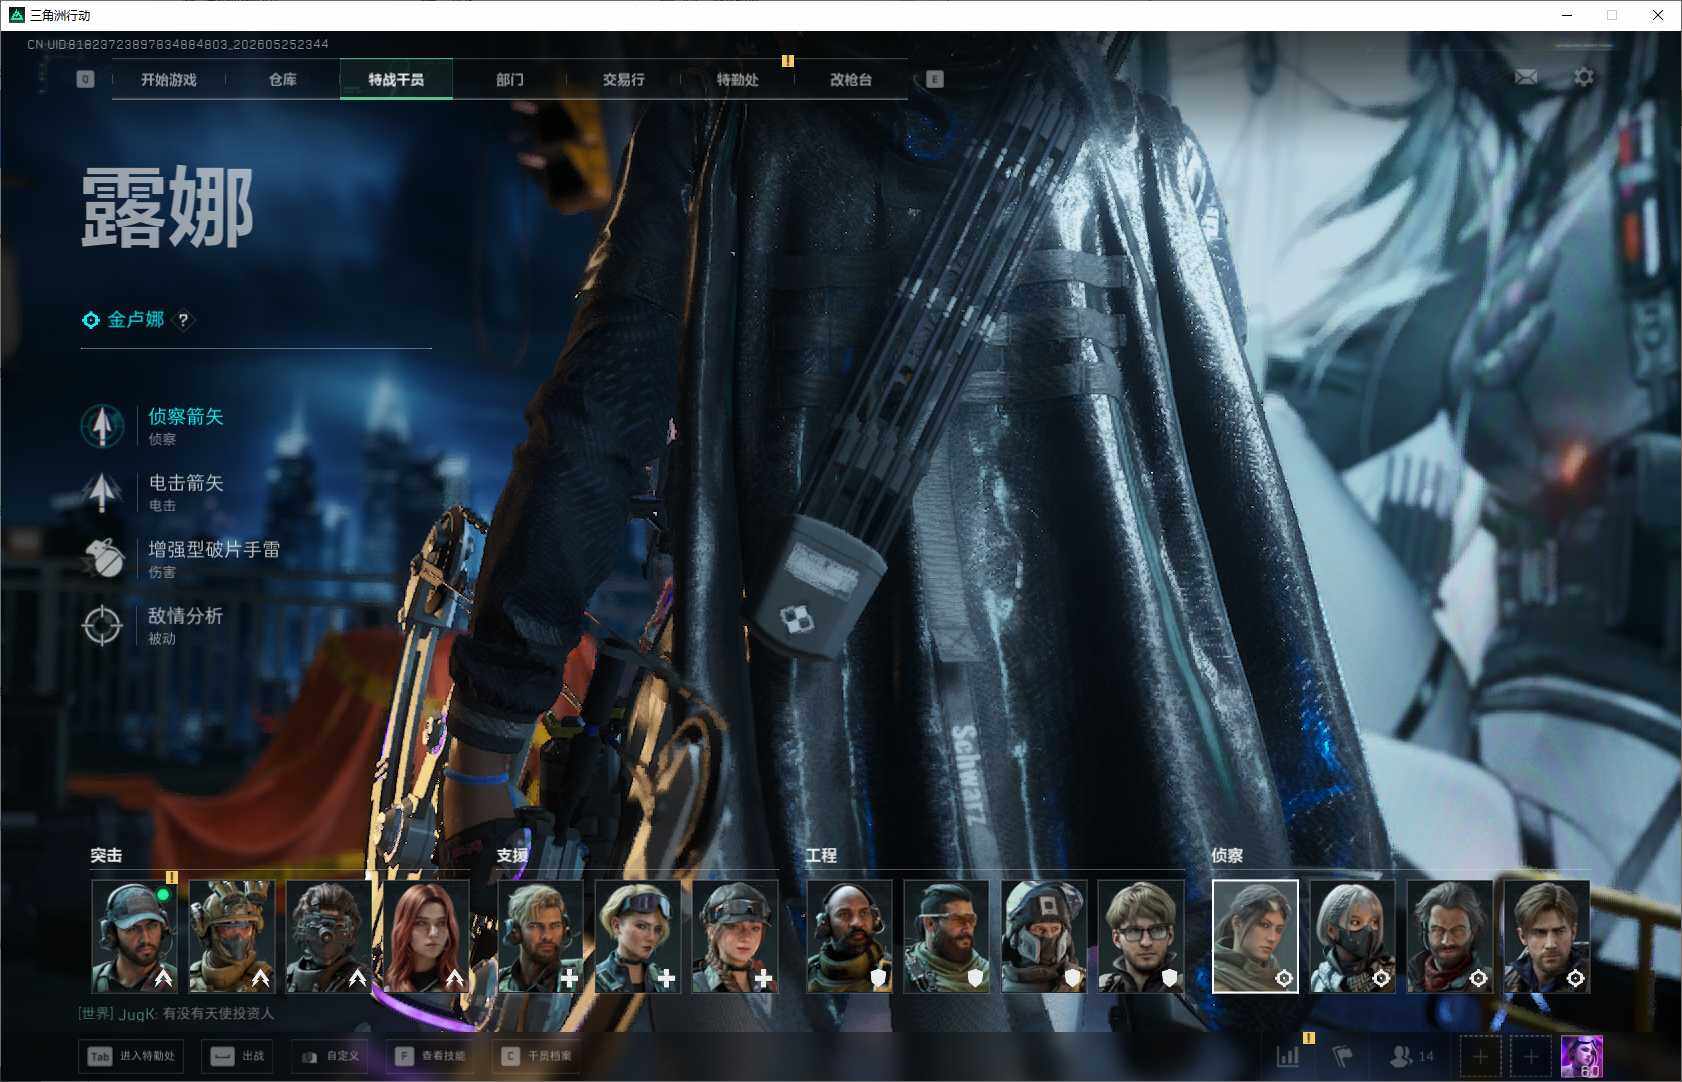Viewport: 1682px width, 1082px height.
Task: Click the 突击 class heading
Action: [106, 856]
